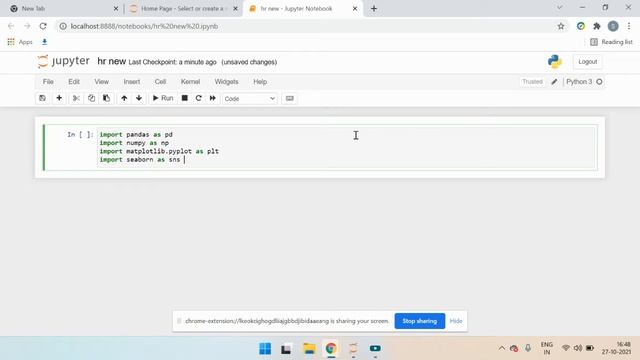This screenshot has height=360, width=640.
Task: Open the volume control in system tray
Action: (x=578, y=348)
